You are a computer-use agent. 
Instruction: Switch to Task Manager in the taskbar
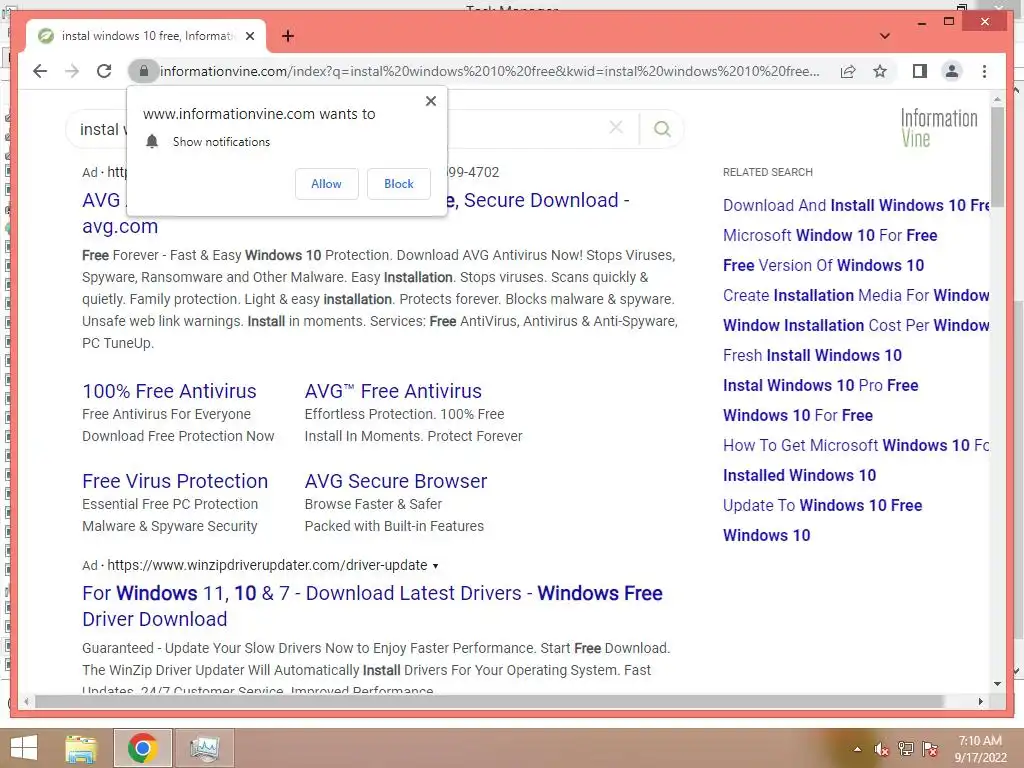(x=204, y=748)
